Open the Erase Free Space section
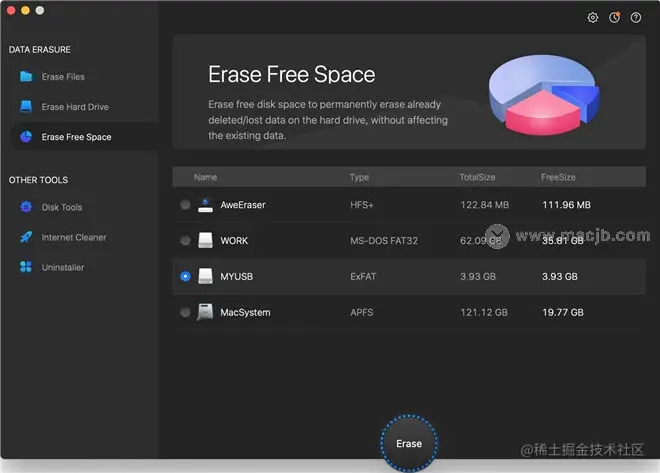Viewport: 660px width, 473px height. [x=84, y=136]
